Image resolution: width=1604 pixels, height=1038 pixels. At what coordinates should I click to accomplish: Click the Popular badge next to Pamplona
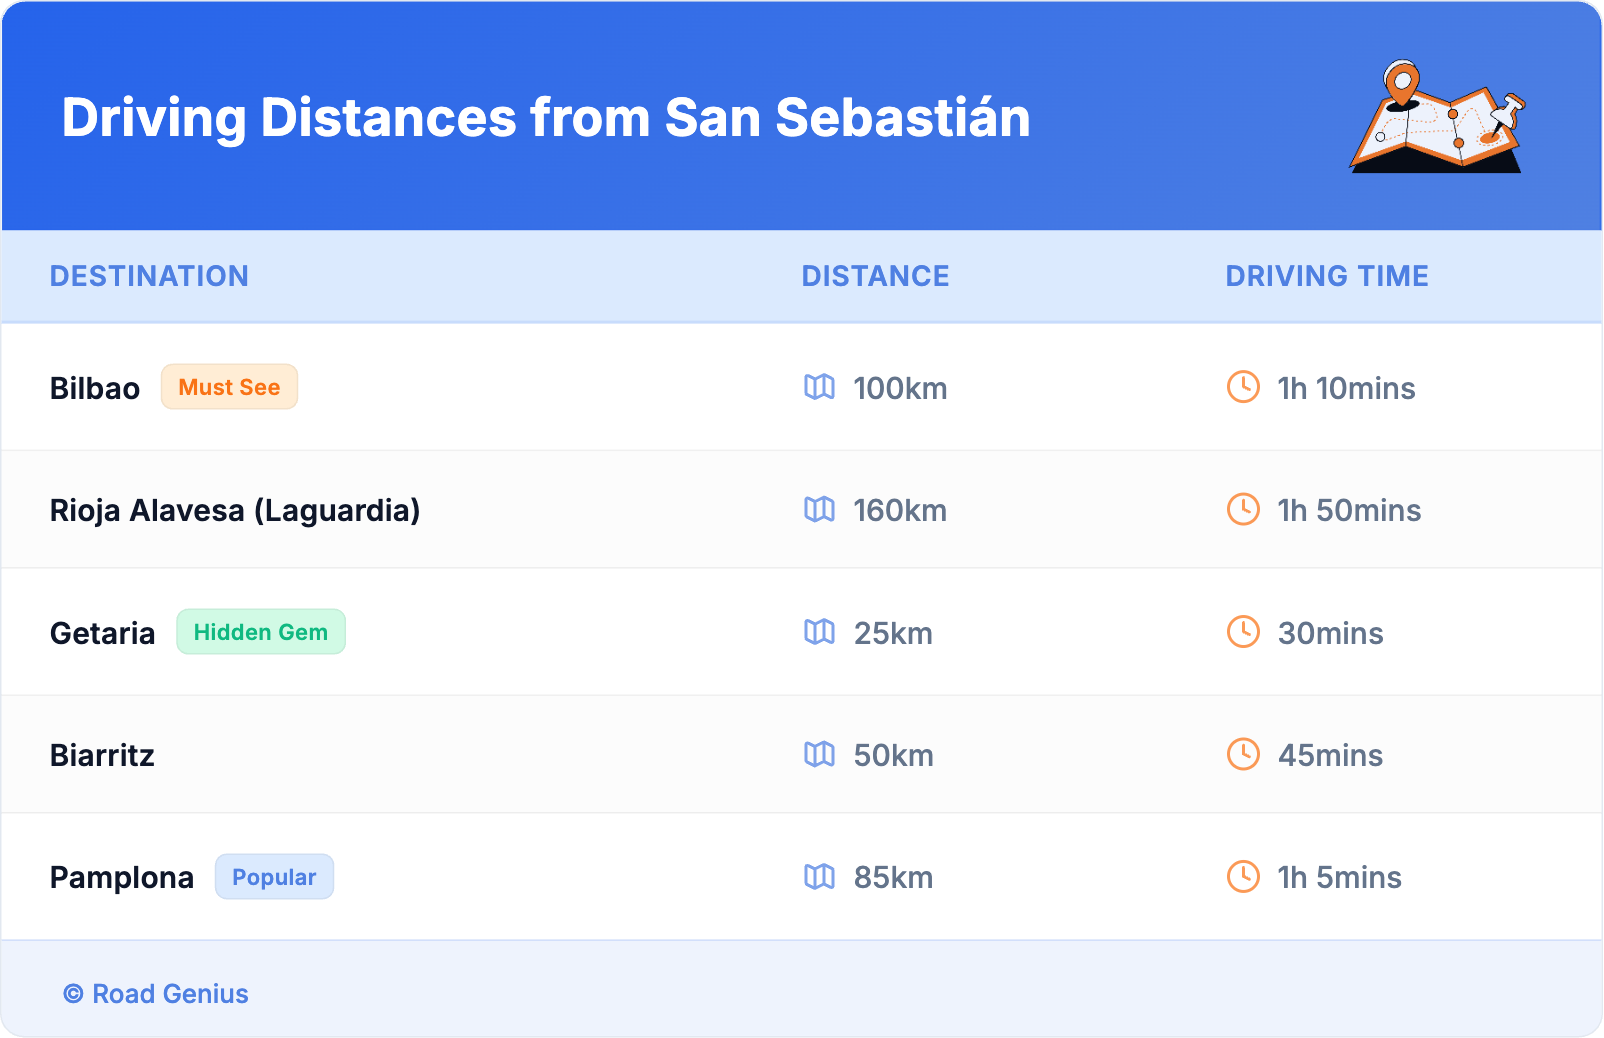pyautogui.click(x=274, y=877)
